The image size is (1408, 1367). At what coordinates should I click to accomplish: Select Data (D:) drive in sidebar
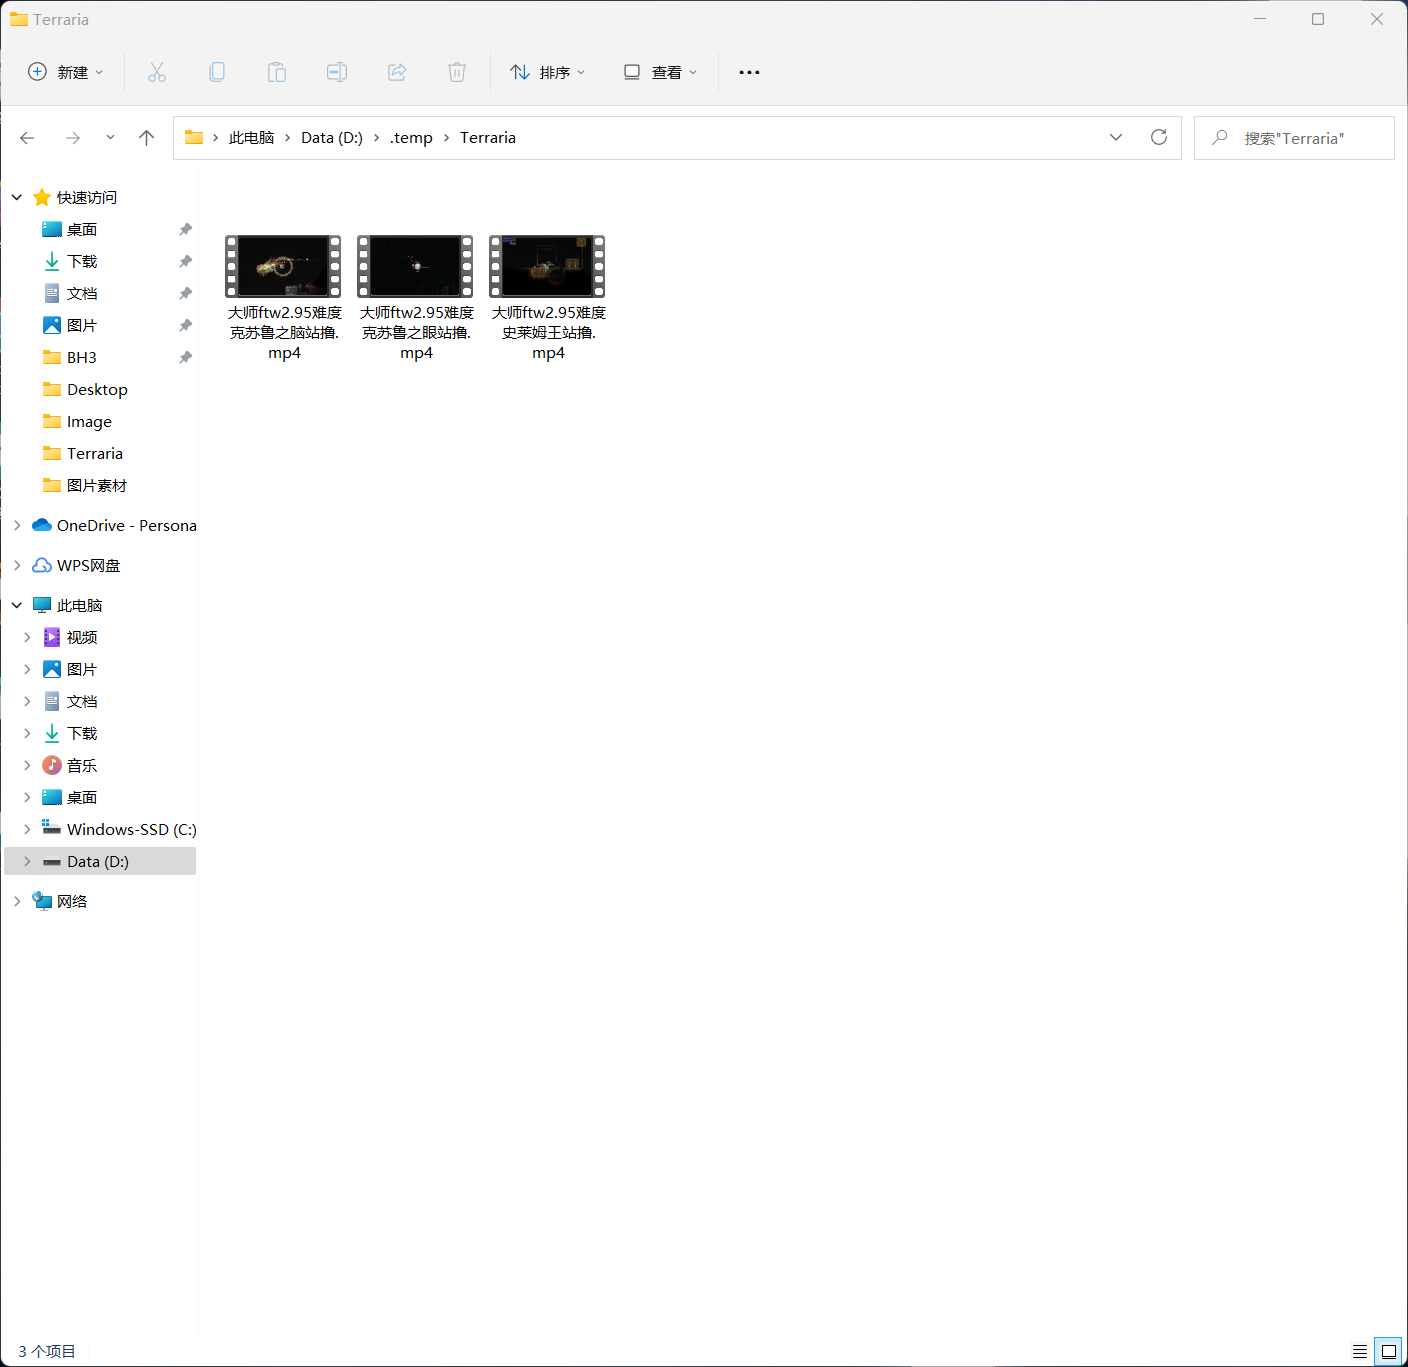pyautogui.click(x=98, y=862)
